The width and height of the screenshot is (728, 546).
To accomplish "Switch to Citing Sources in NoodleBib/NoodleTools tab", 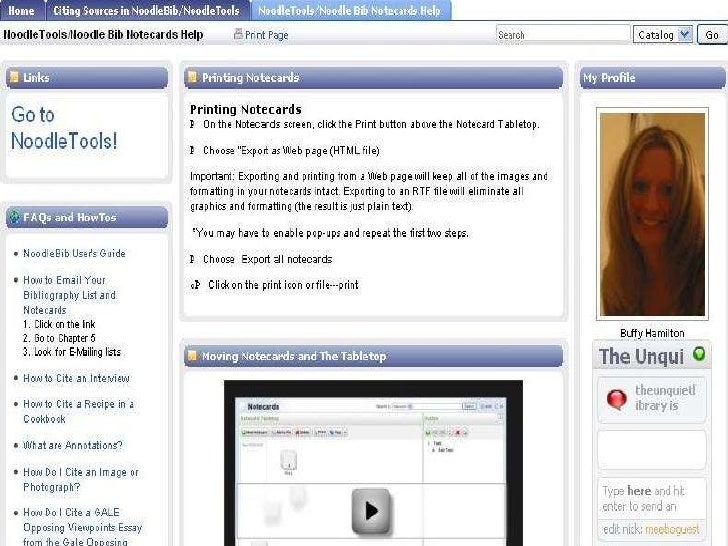I will pyautogui.click(x=146, y=10).
